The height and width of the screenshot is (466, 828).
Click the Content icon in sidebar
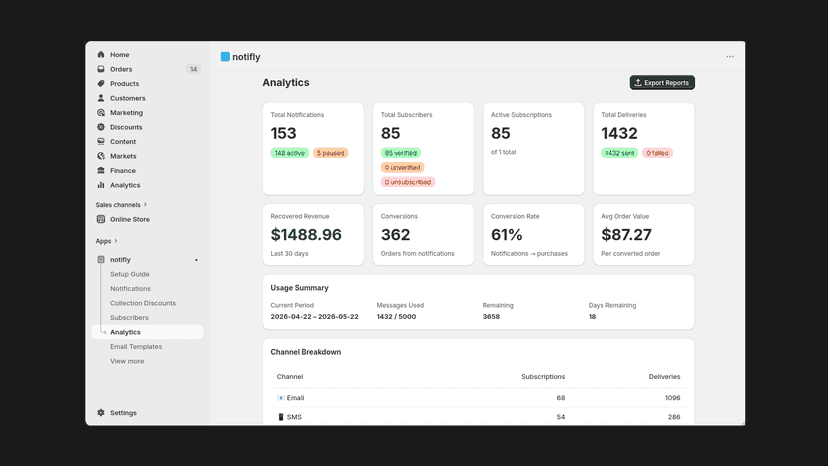101,142
